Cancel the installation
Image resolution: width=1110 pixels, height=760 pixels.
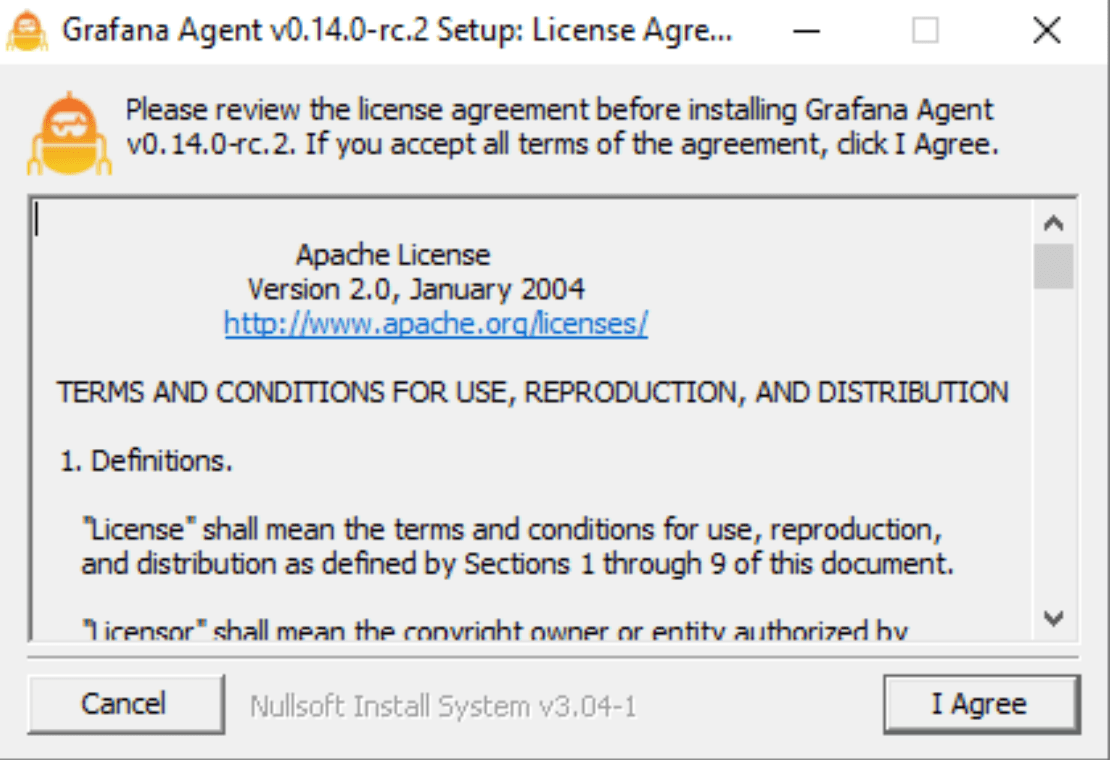125,704
